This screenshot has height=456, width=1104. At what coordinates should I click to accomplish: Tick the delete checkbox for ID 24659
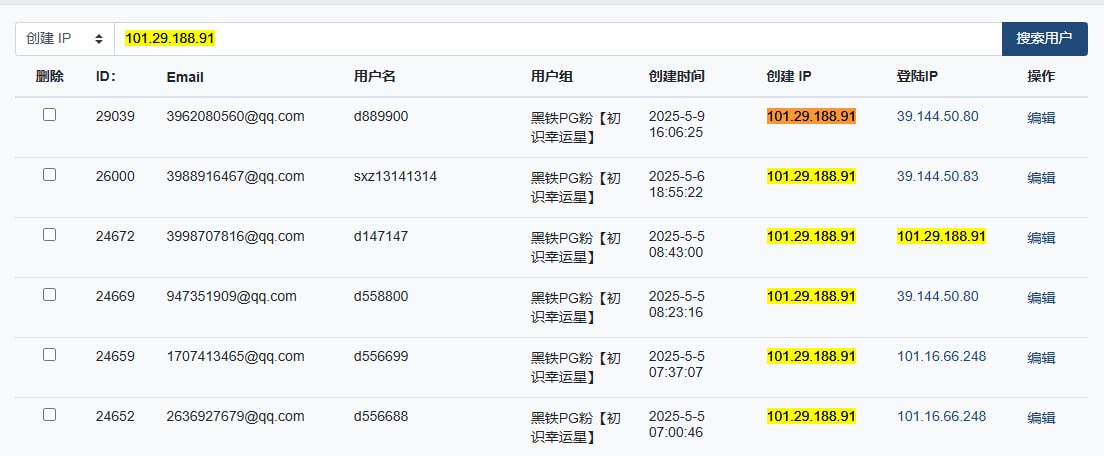[49, 355]
